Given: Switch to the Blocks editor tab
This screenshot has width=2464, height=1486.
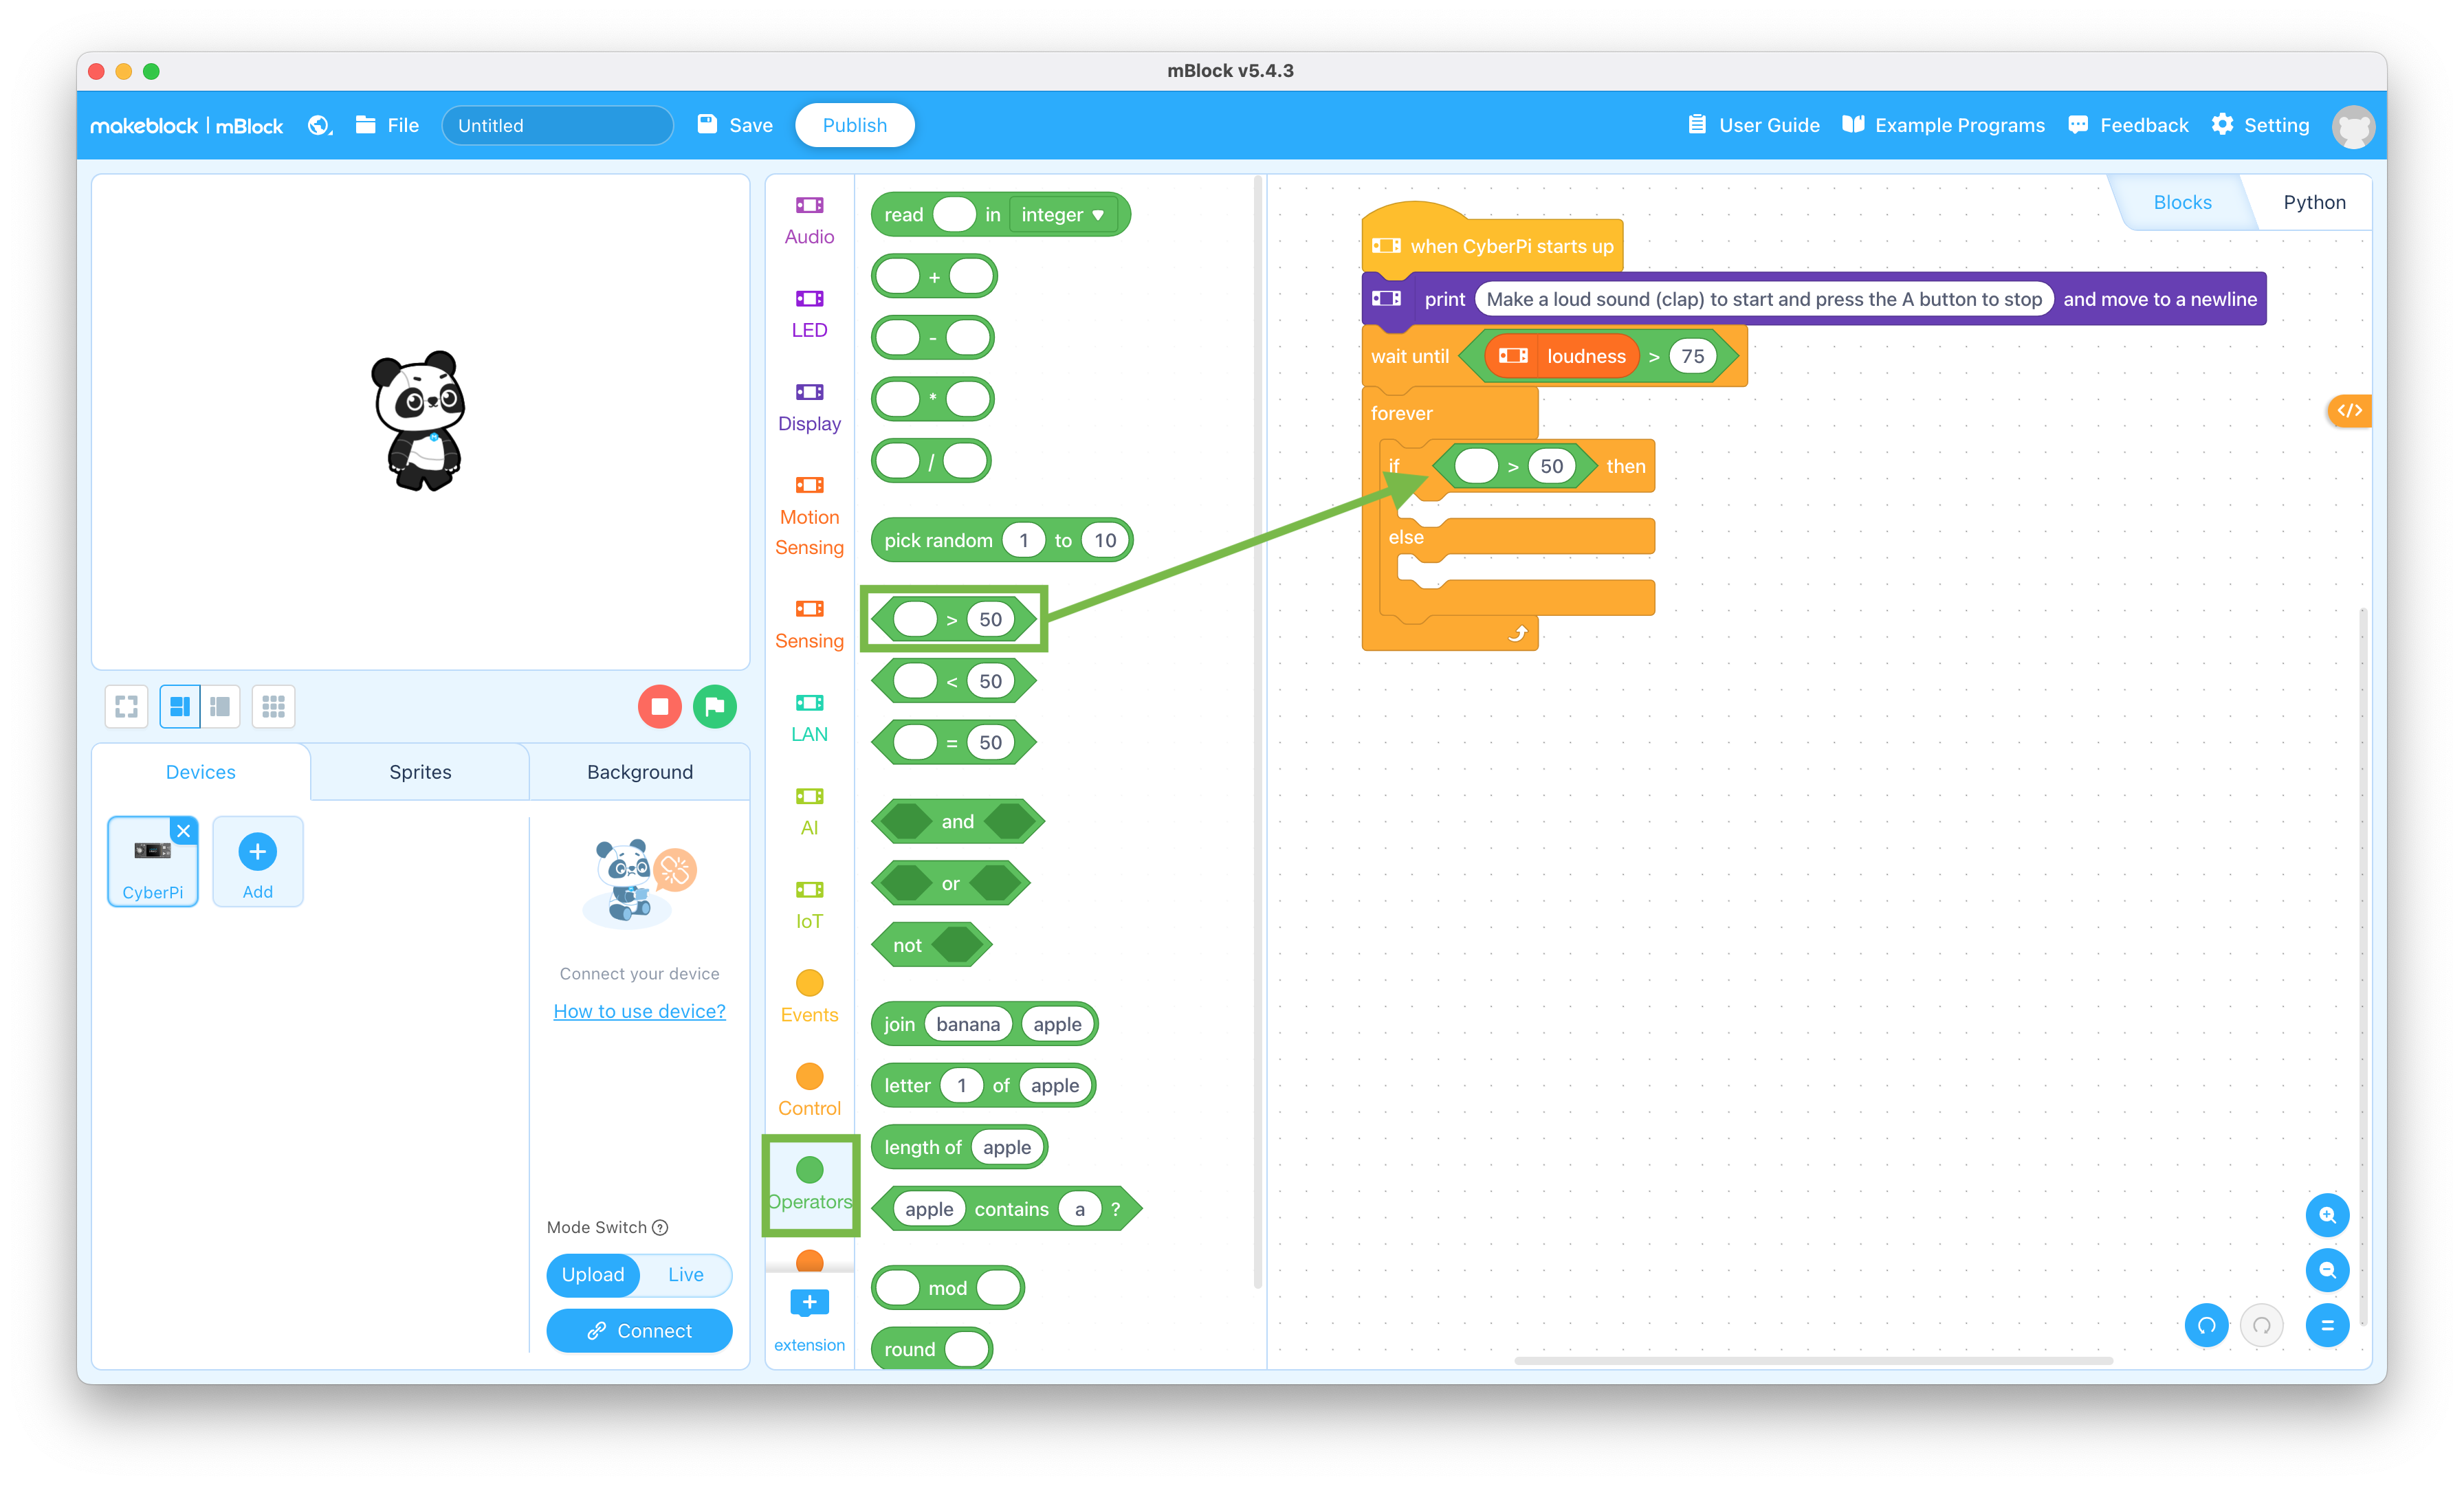Looking at the screenshot, I should coord(2181,204).
